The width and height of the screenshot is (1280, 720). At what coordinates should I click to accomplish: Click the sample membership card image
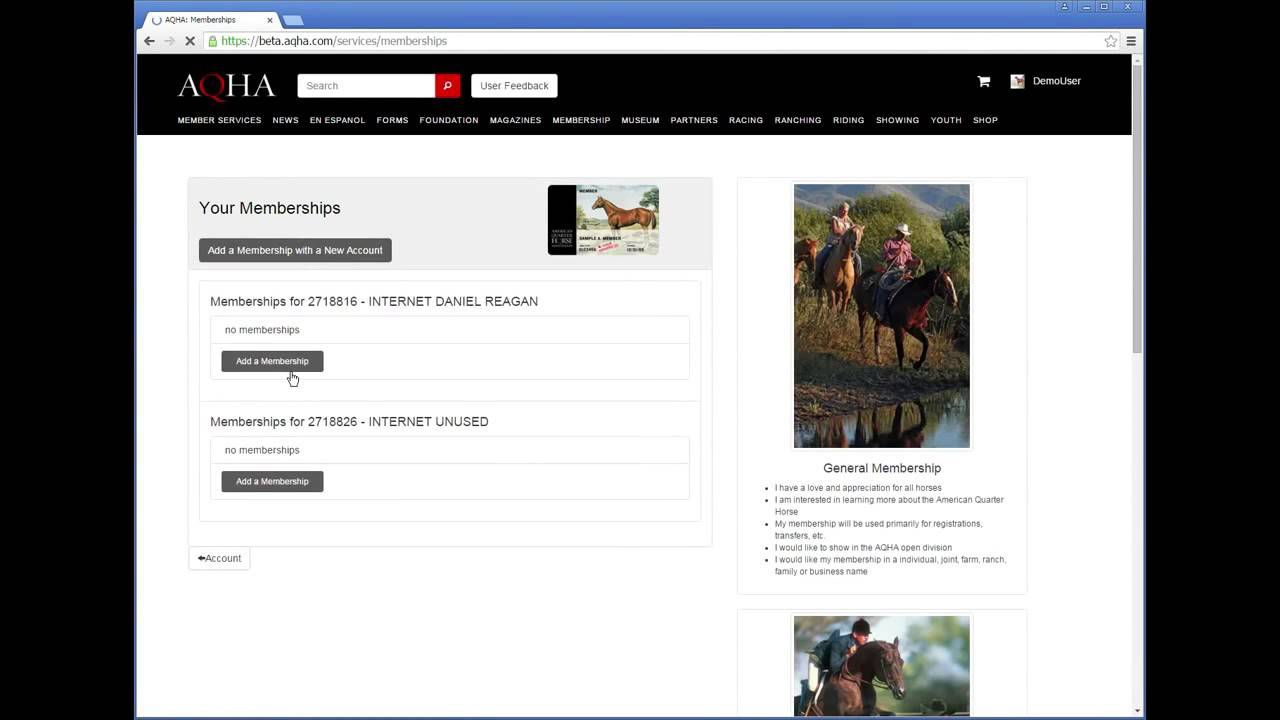(x=603, y=220)
